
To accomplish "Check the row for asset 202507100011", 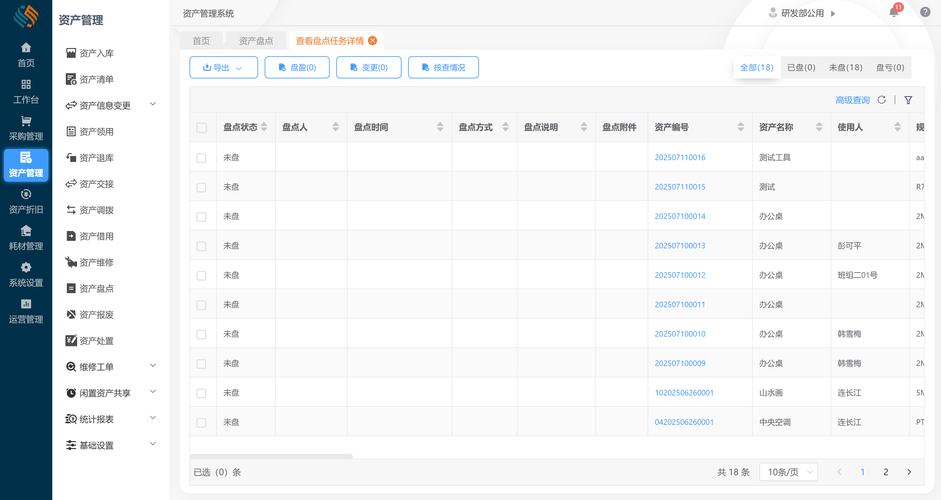I will point(202,305).
